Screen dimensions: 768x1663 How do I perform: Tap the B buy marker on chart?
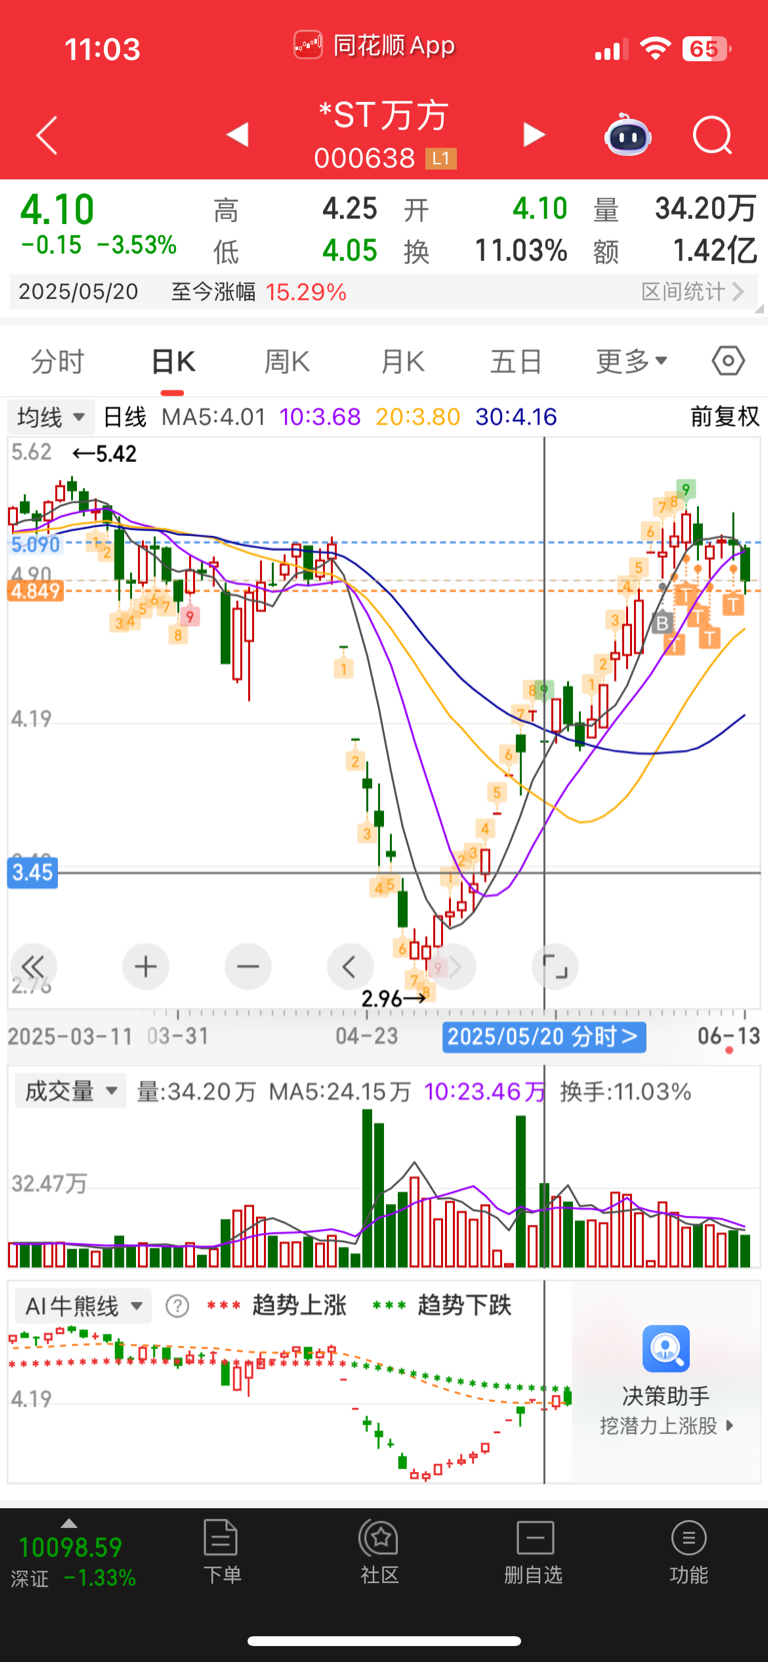tap(662, 623)
